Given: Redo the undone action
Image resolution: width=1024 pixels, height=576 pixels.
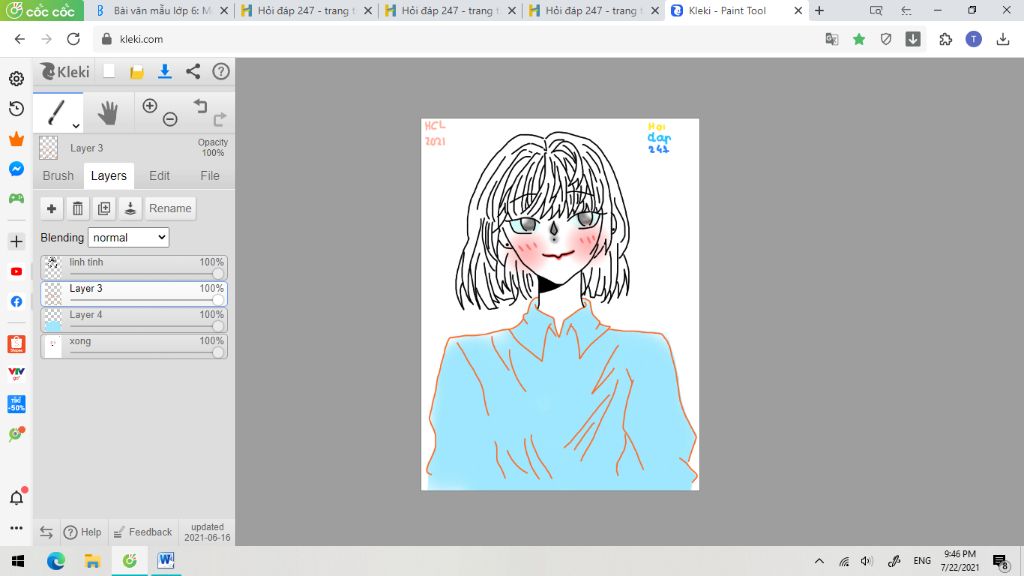Looking at the screenshot, I should coord(219,119).
